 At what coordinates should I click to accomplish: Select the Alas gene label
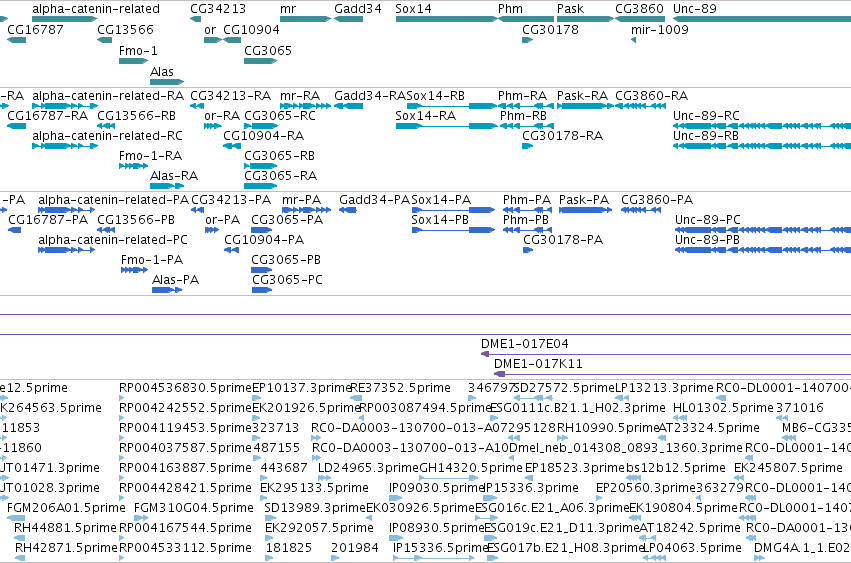[162, 72]
